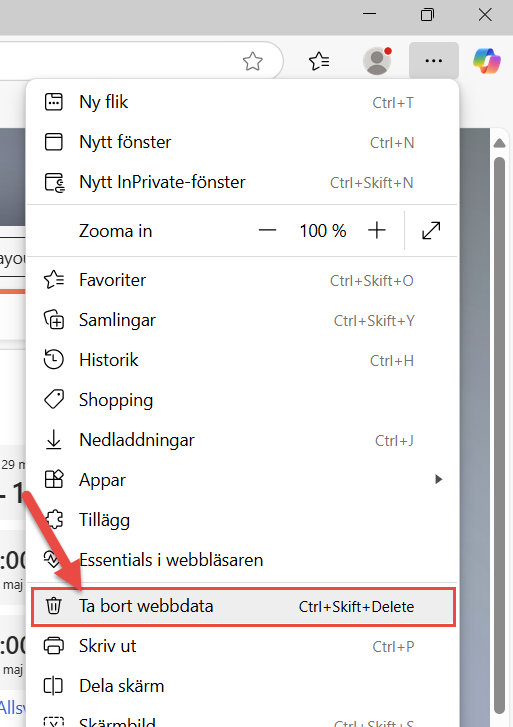
Task: Click the Copilot icon in toolbar
Action: 487,61
